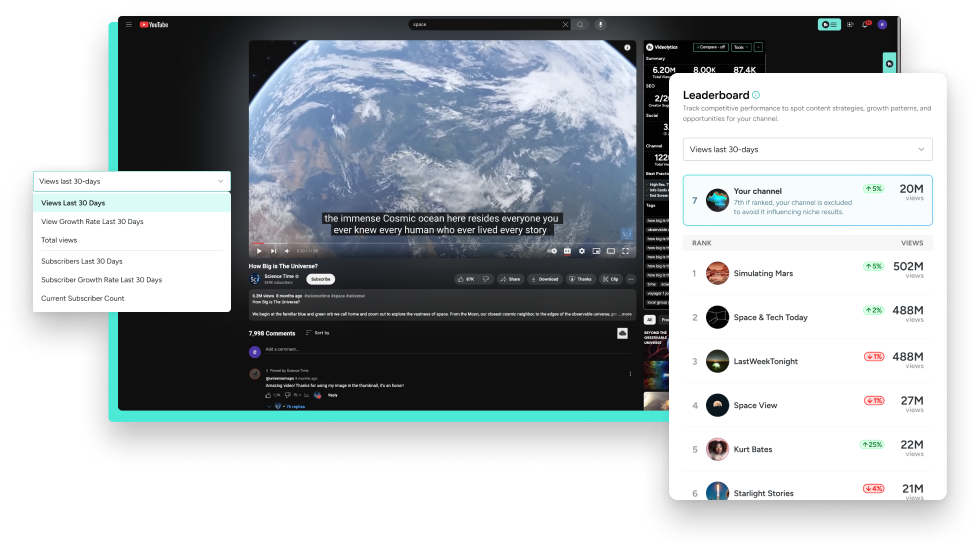Dislike the video with thumbs down
This screenshot has width=980, height=550.
pyautogui.click(x=485, y=279)
